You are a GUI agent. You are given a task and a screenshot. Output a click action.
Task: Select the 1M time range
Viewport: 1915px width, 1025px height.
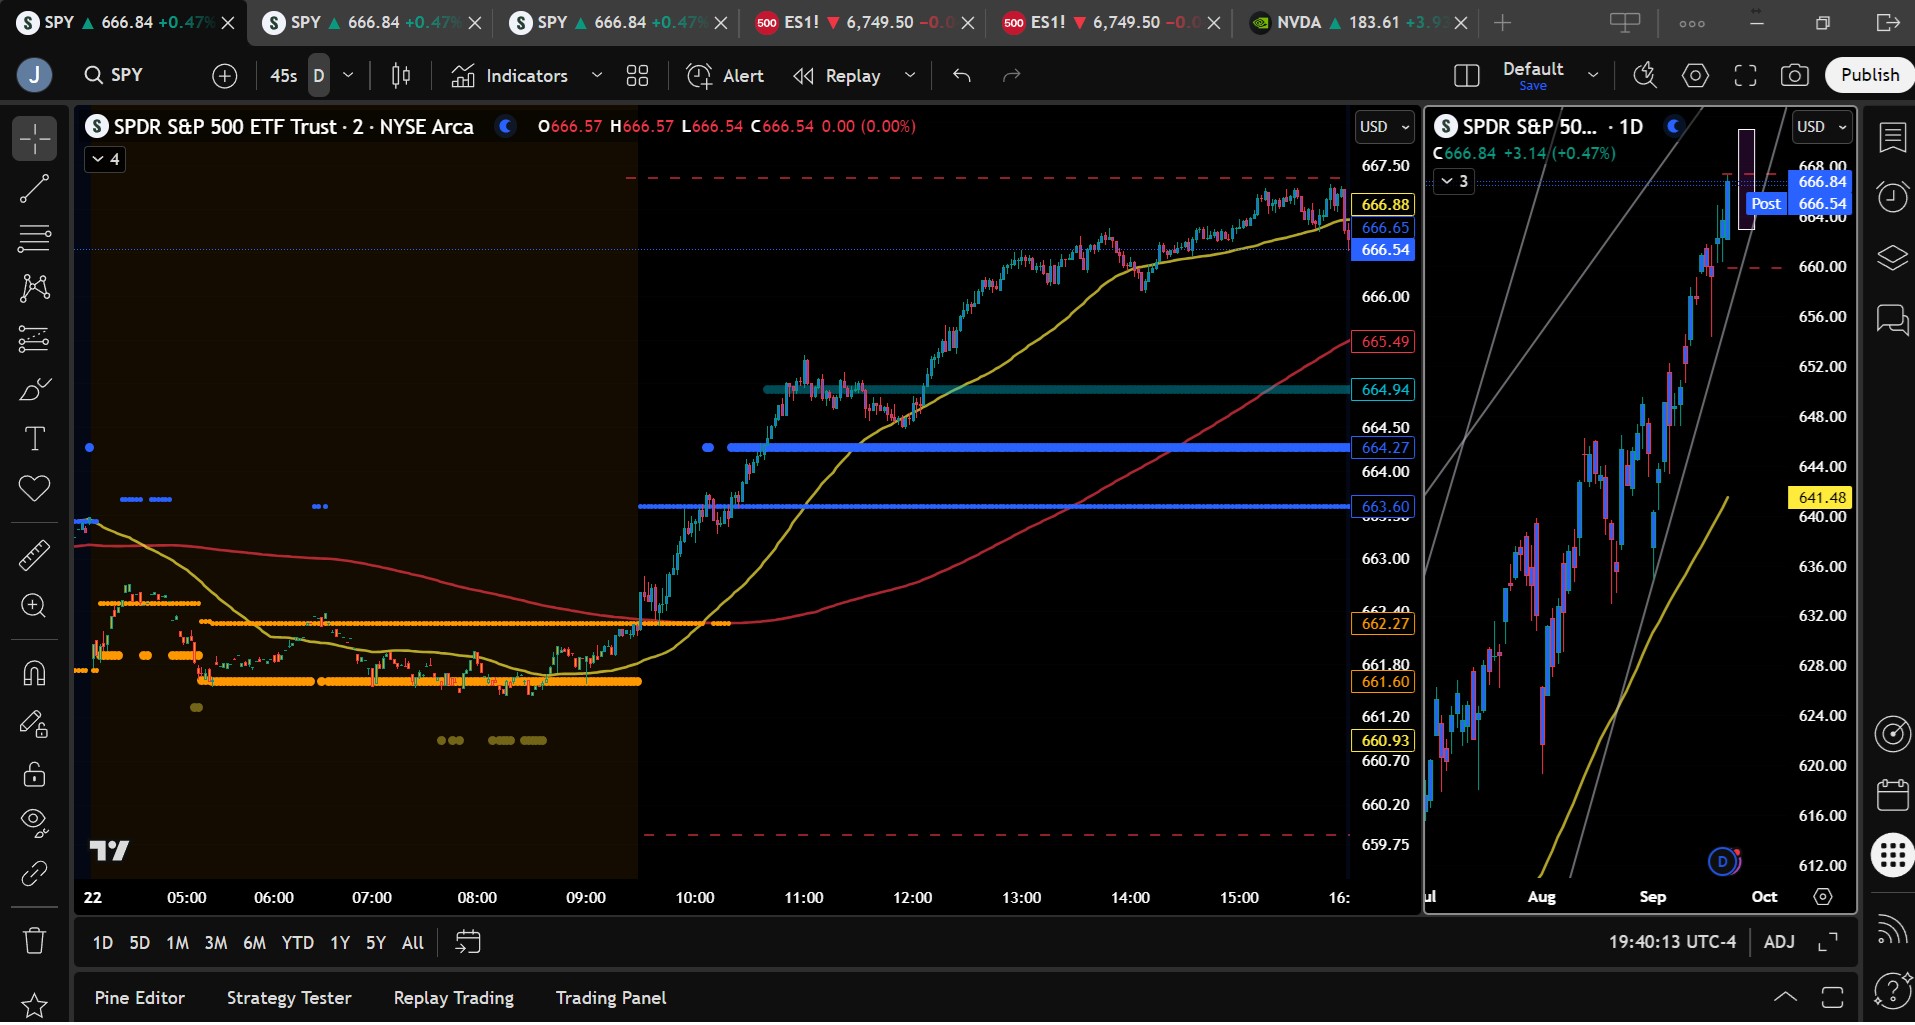click(177, 942)
